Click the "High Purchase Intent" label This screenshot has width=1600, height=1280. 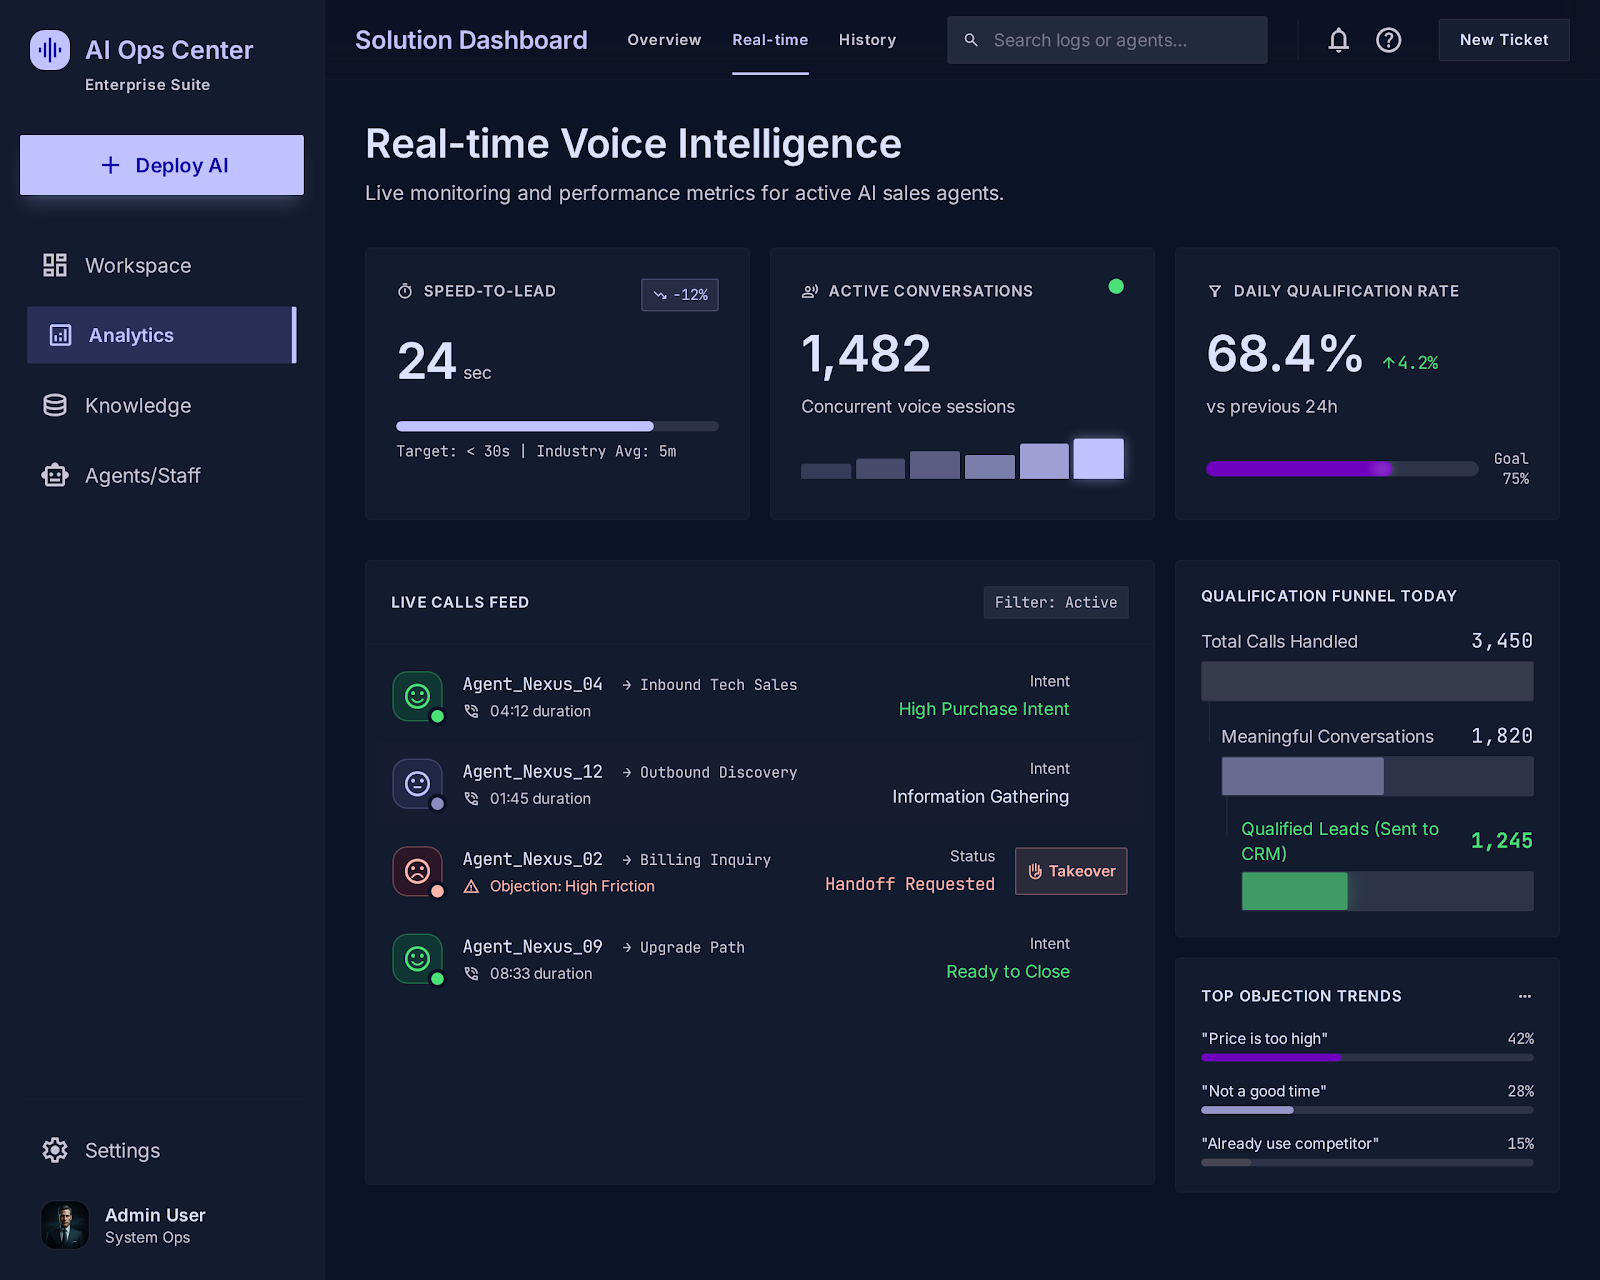[x=984, y=709]
